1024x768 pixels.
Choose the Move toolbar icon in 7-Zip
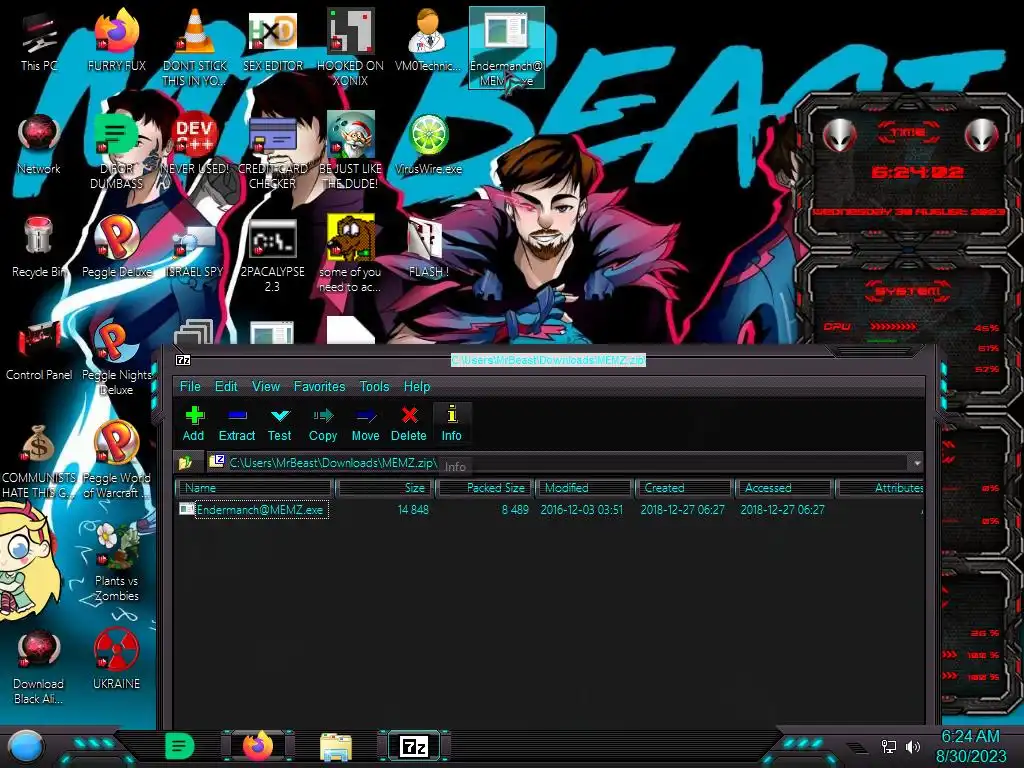(365, 423)
